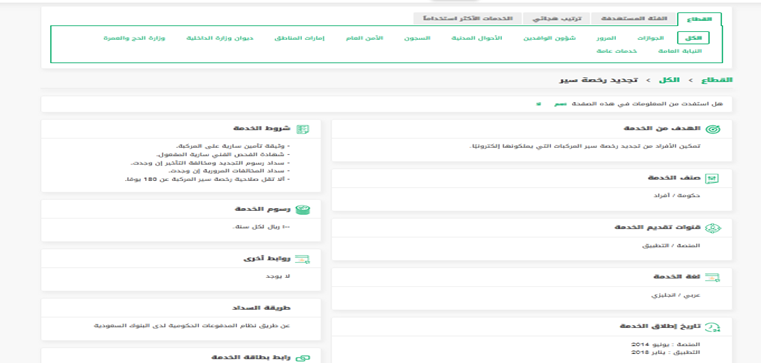The height and width of the screenshot is (363, 761).
Task: Click the condition mentioning 180 يوماً
Action: click(208, 179)
